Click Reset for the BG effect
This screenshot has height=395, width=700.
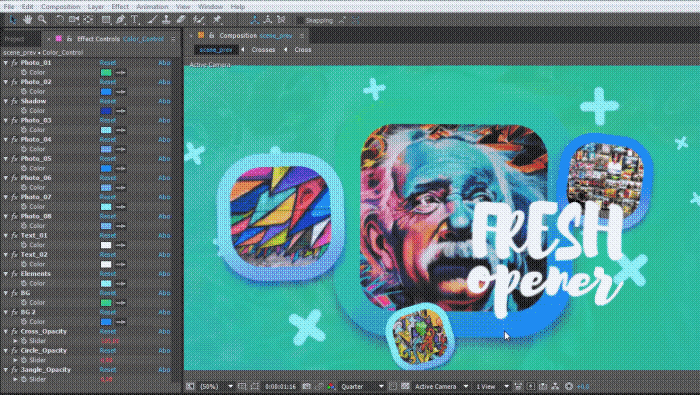coord(108,293)
